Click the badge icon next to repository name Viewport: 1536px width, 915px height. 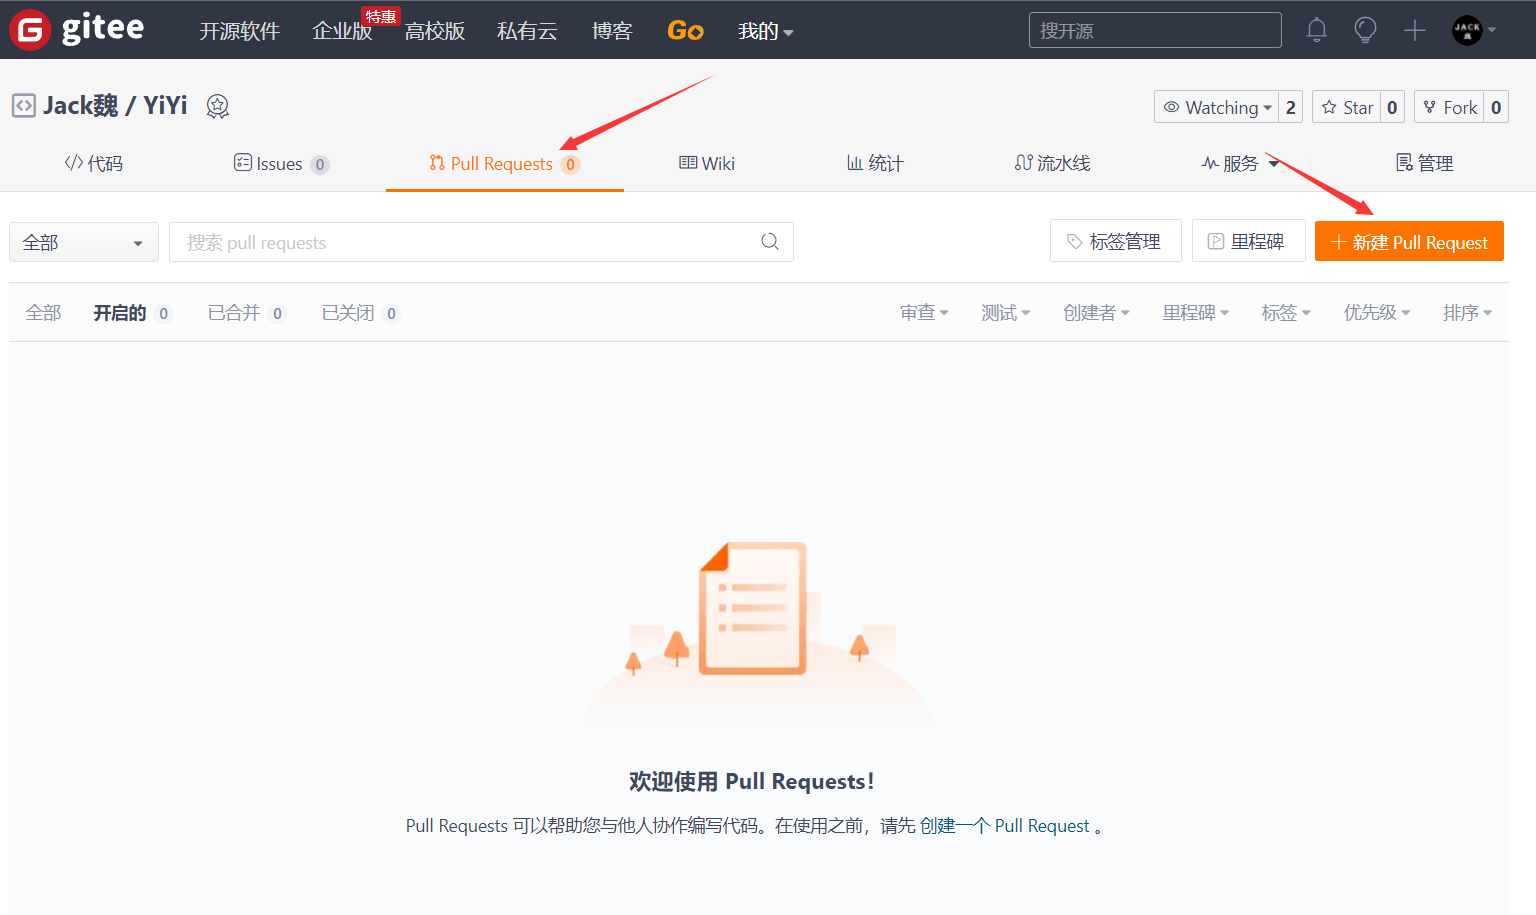click(x=217, y=106)
